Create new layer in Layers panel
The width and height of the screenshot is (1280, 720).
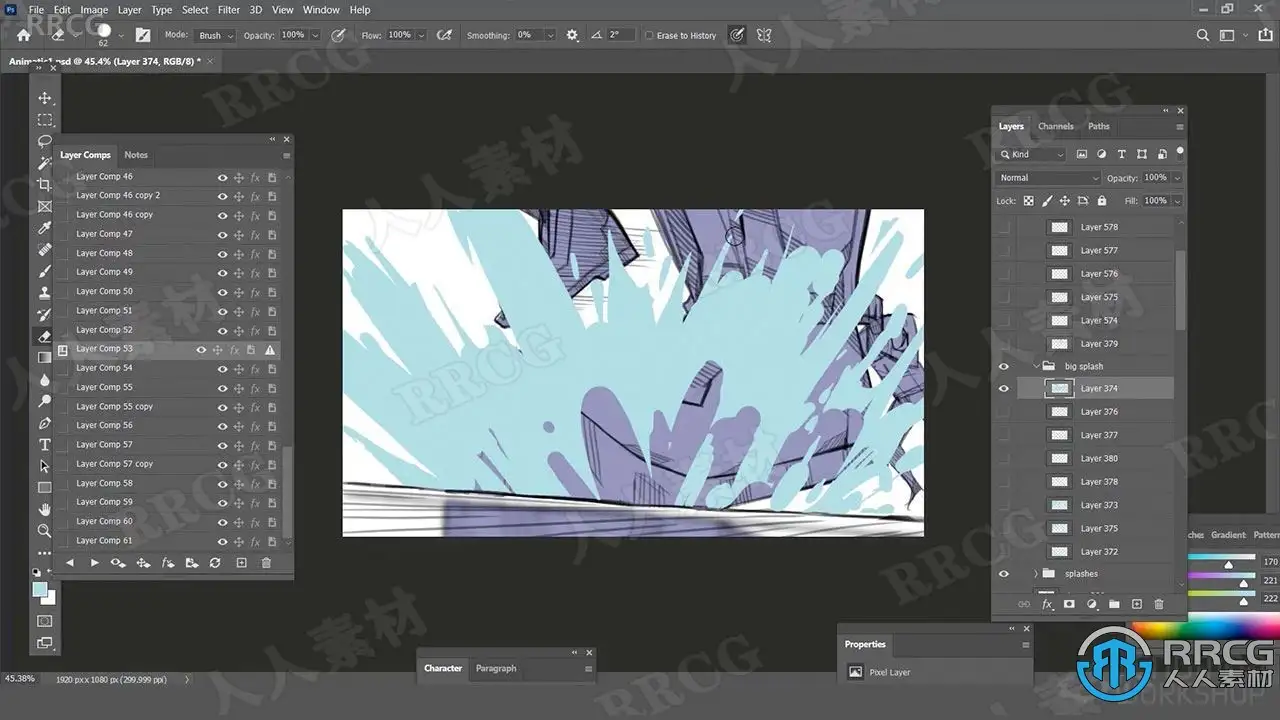point(1136,604)
